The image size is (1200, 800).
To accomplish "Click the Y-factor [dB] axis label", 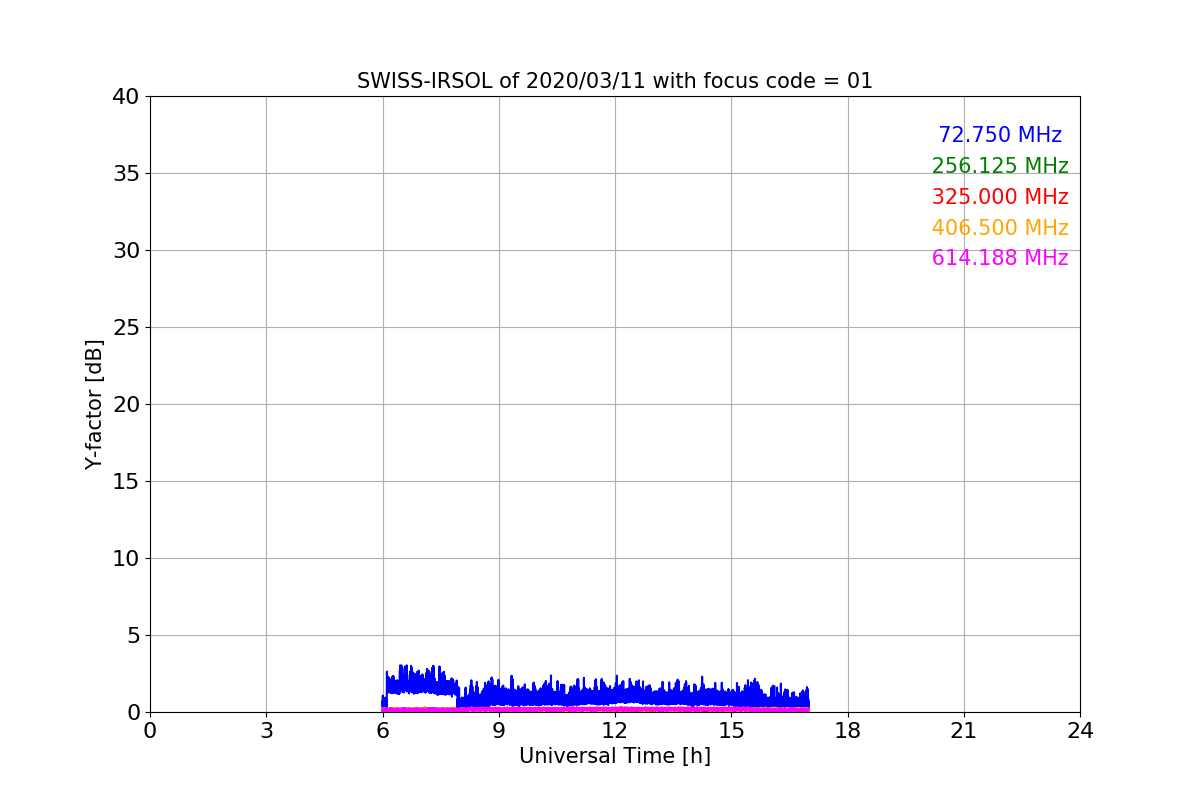I will [x=94, y=404].
